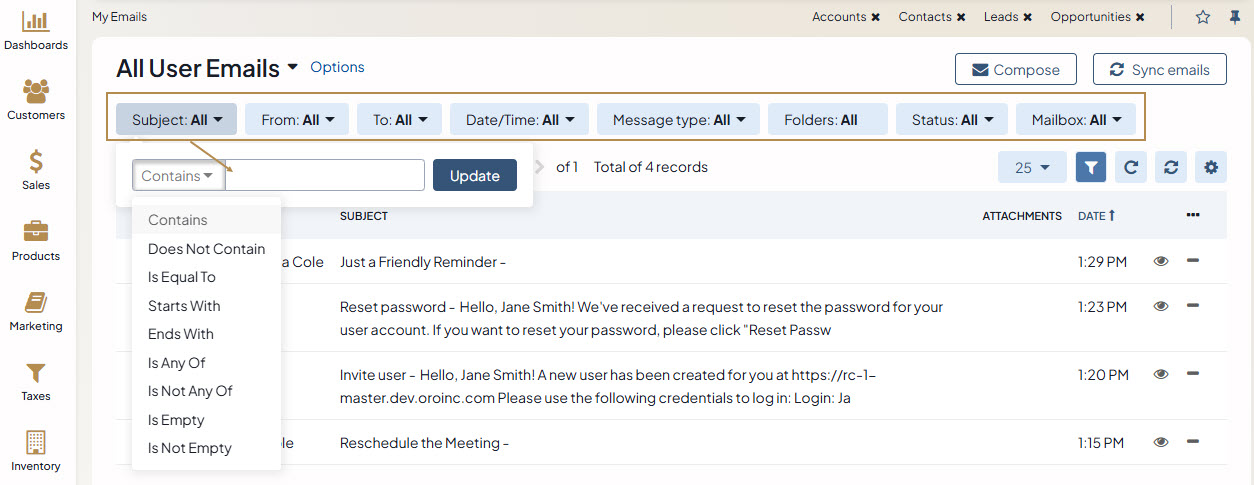The width and height of the screenshot is (1254, 485).
Task: Click the favorites star icon
Action: tap(1203, 17)
